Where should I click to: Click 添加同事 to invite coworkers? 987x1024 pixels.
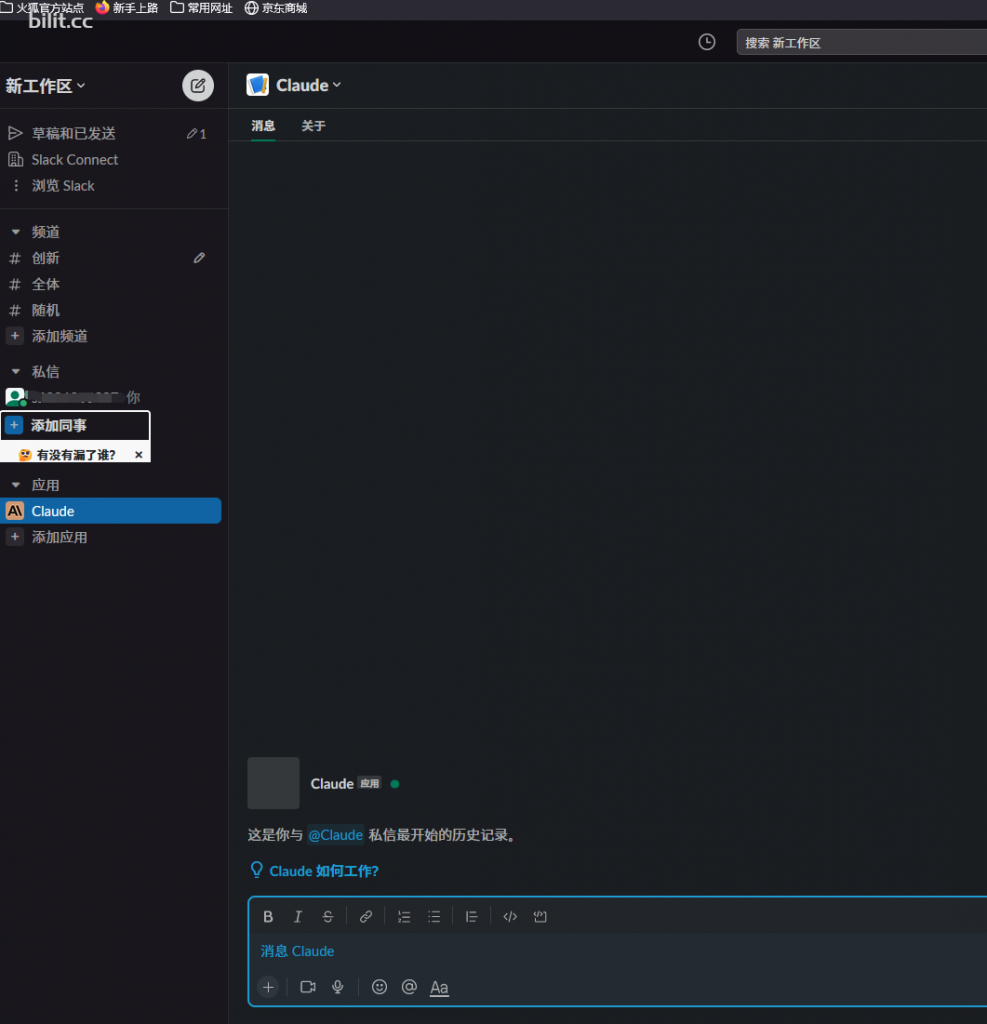point(76,425)
